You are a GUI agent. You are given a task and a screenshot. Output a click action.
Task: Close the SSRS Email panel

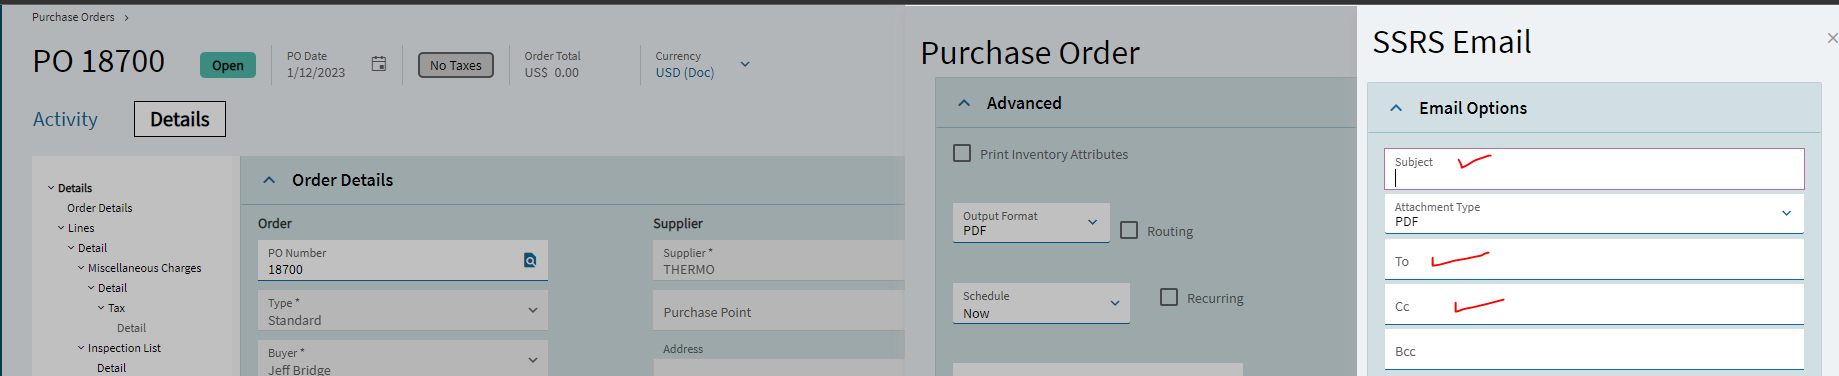click(x=1832, y=38)
